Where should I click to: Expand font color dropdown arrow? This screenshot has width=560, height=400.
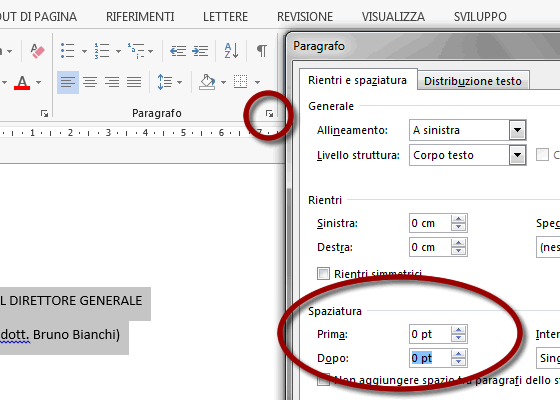click(x=39, y=82)
